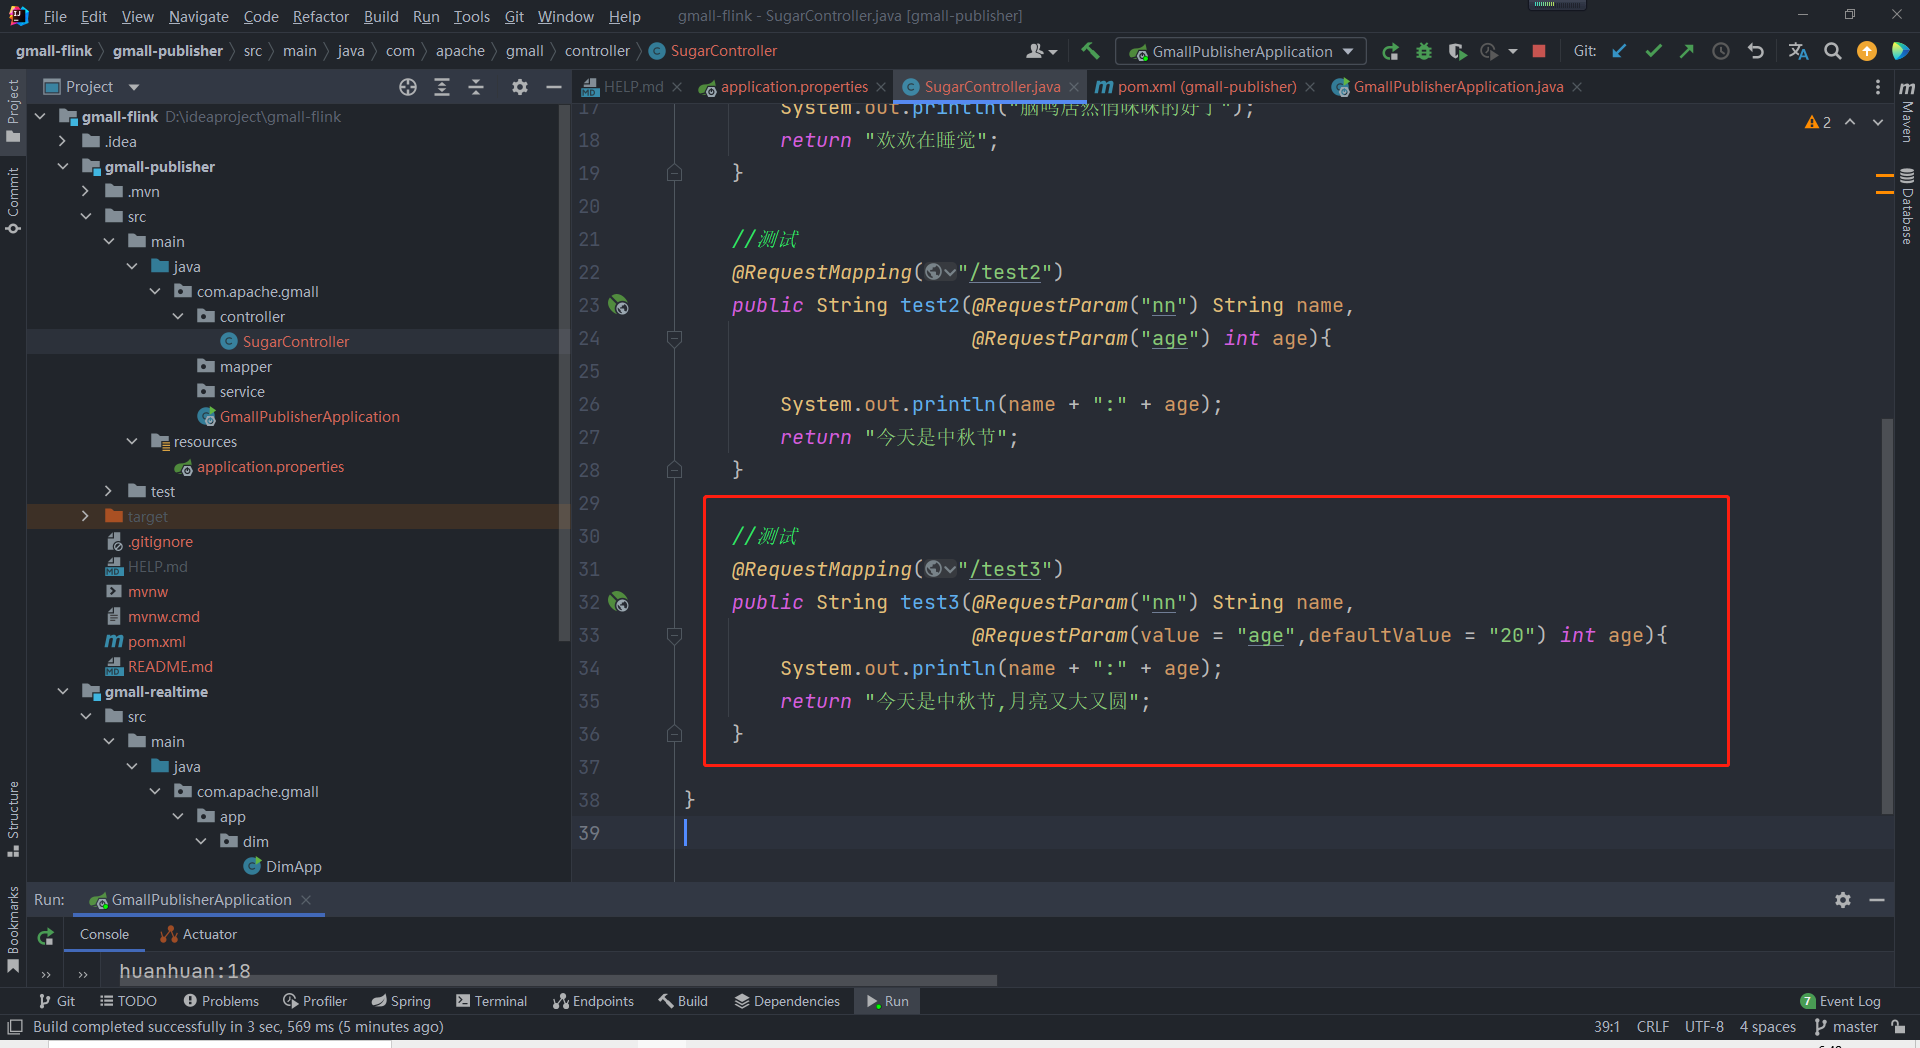Click the editor vertical scrollbar

[x=1887, y=615]
